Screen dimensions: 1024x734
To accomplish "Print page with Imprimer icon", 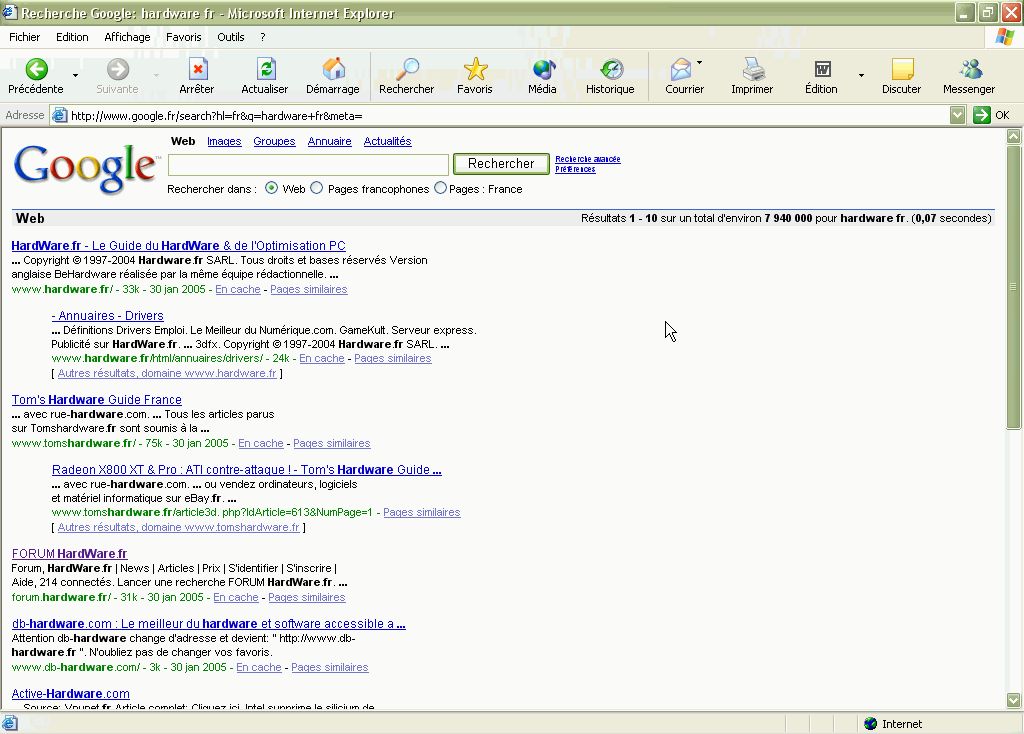I will click(752, 69).
